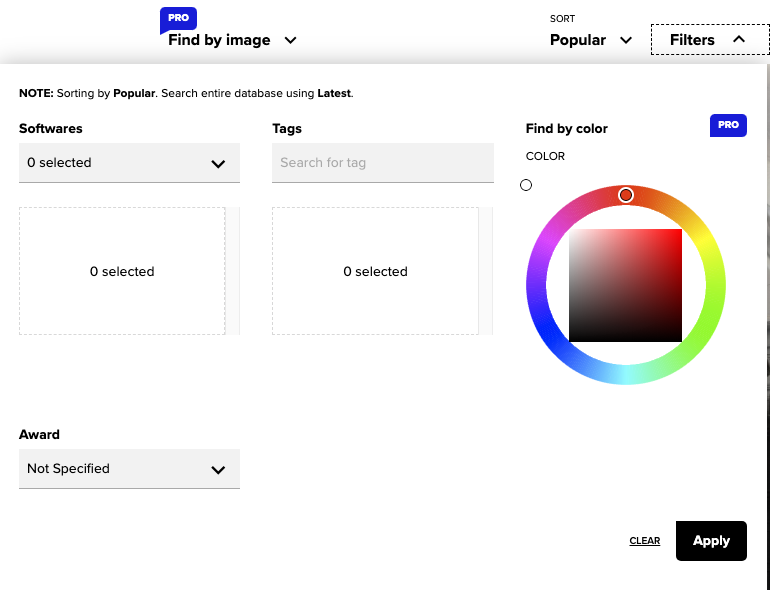Open the Award 'Not Specified' dropdown
Screen dimensions: 770x590
pos(129,469)
